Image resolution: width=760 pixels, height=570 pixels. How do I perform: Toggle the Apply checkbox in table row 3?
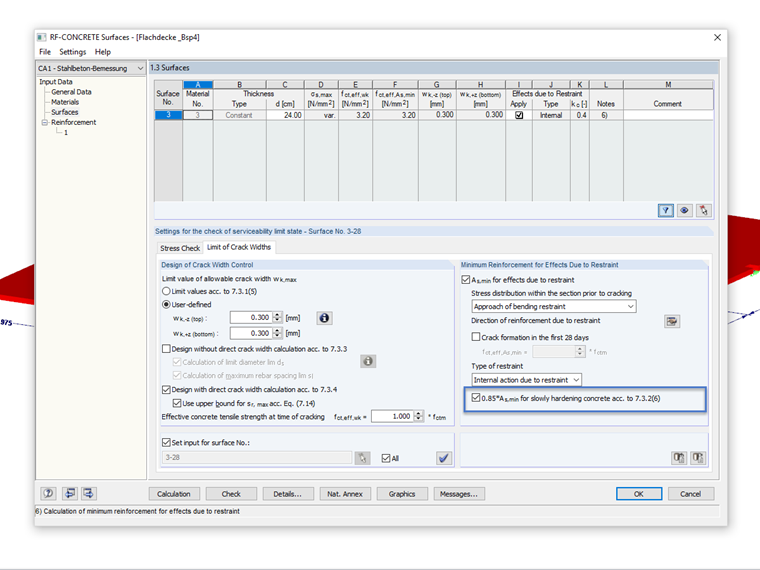(x=519, y=115)
